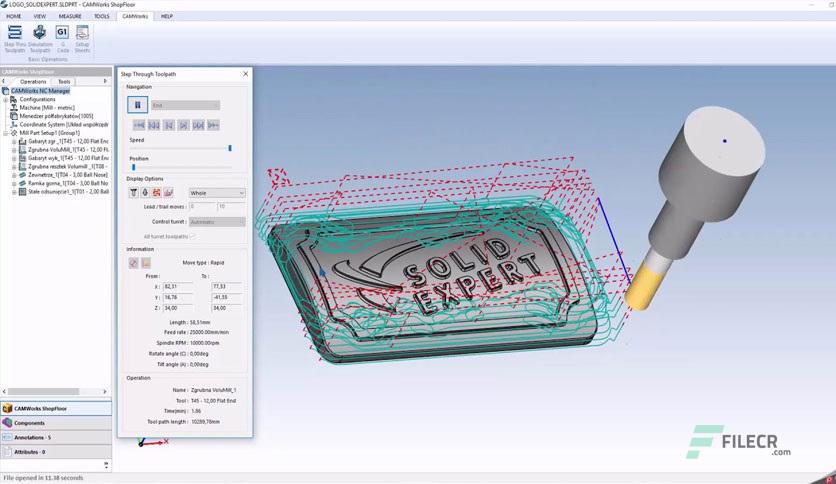Select Machine [Mill - metric] node
The image size is (836, 484).
(x=47, y=108)
